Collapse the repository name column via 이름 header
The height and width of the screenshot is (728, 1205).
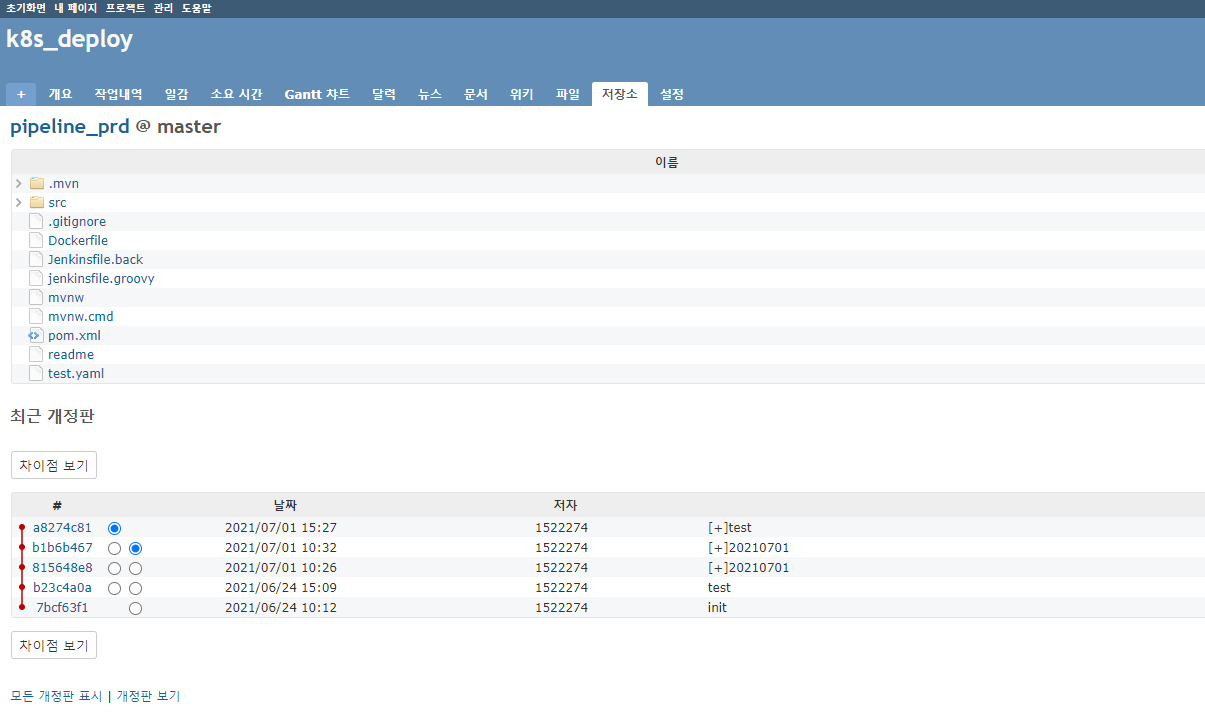[x=667, y=161]
